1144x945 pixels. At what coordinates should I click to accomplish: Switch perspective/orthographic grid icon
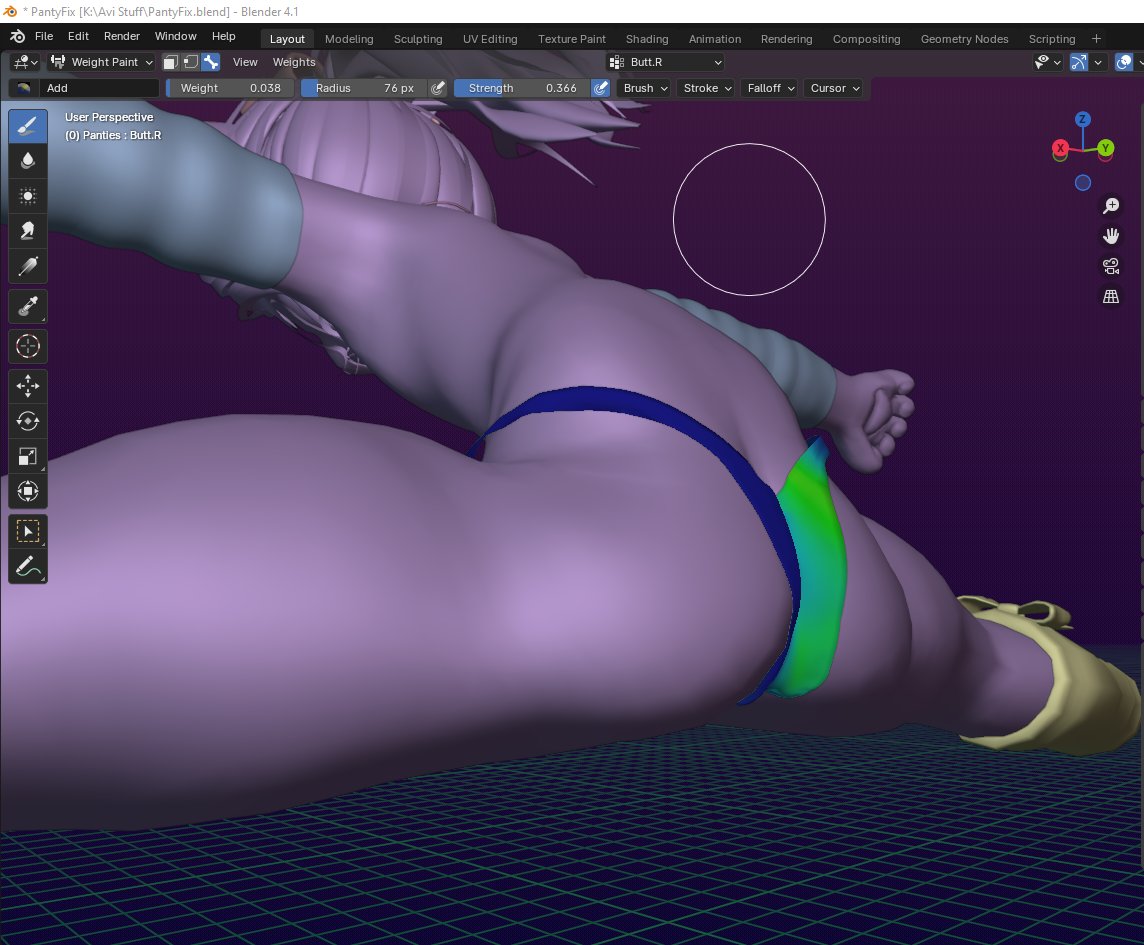coord(1110,296)
